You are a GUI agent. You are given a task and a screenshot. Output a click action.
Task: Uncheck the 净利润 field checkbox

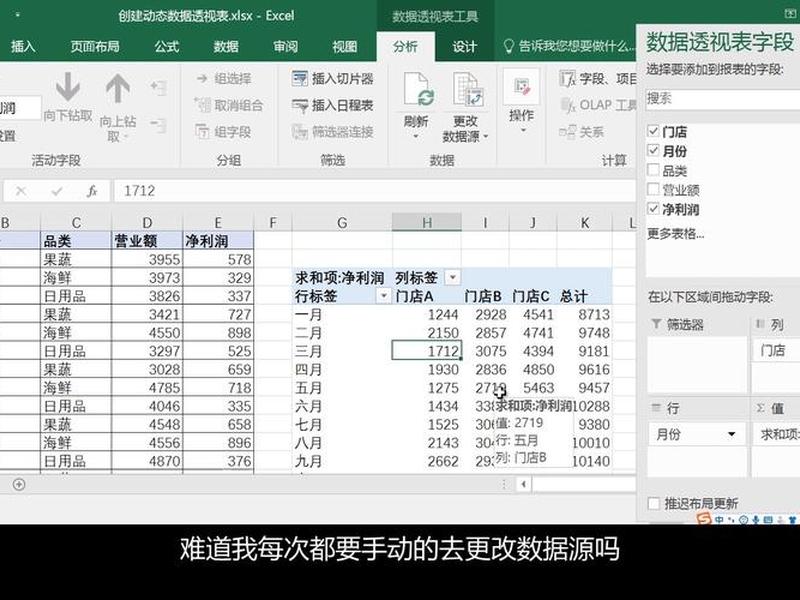click(x=653, y=209)
